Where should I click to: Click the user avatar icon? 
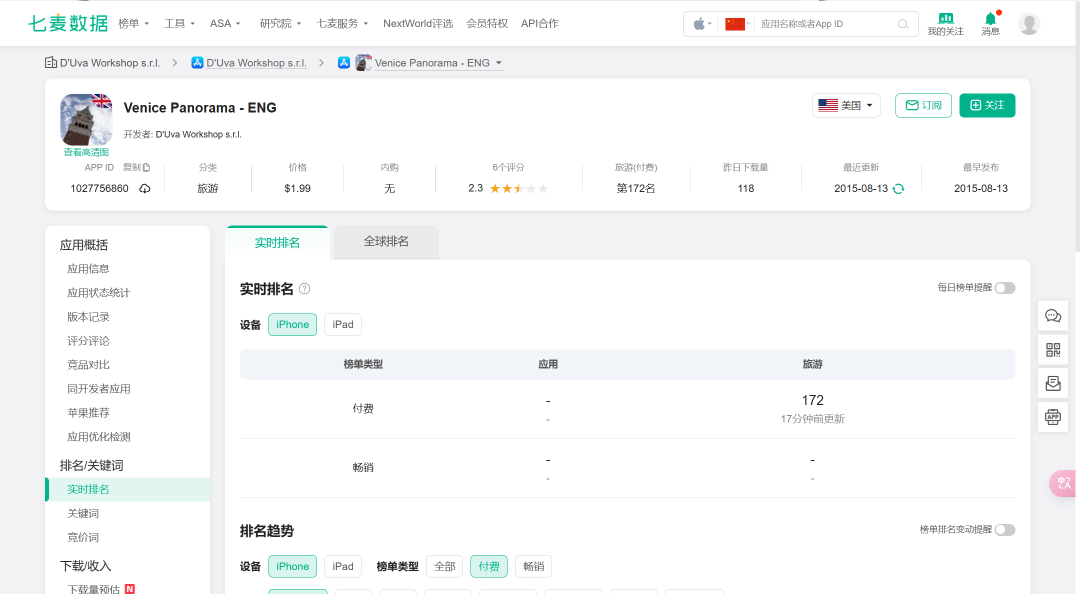tap(1029, 24)
